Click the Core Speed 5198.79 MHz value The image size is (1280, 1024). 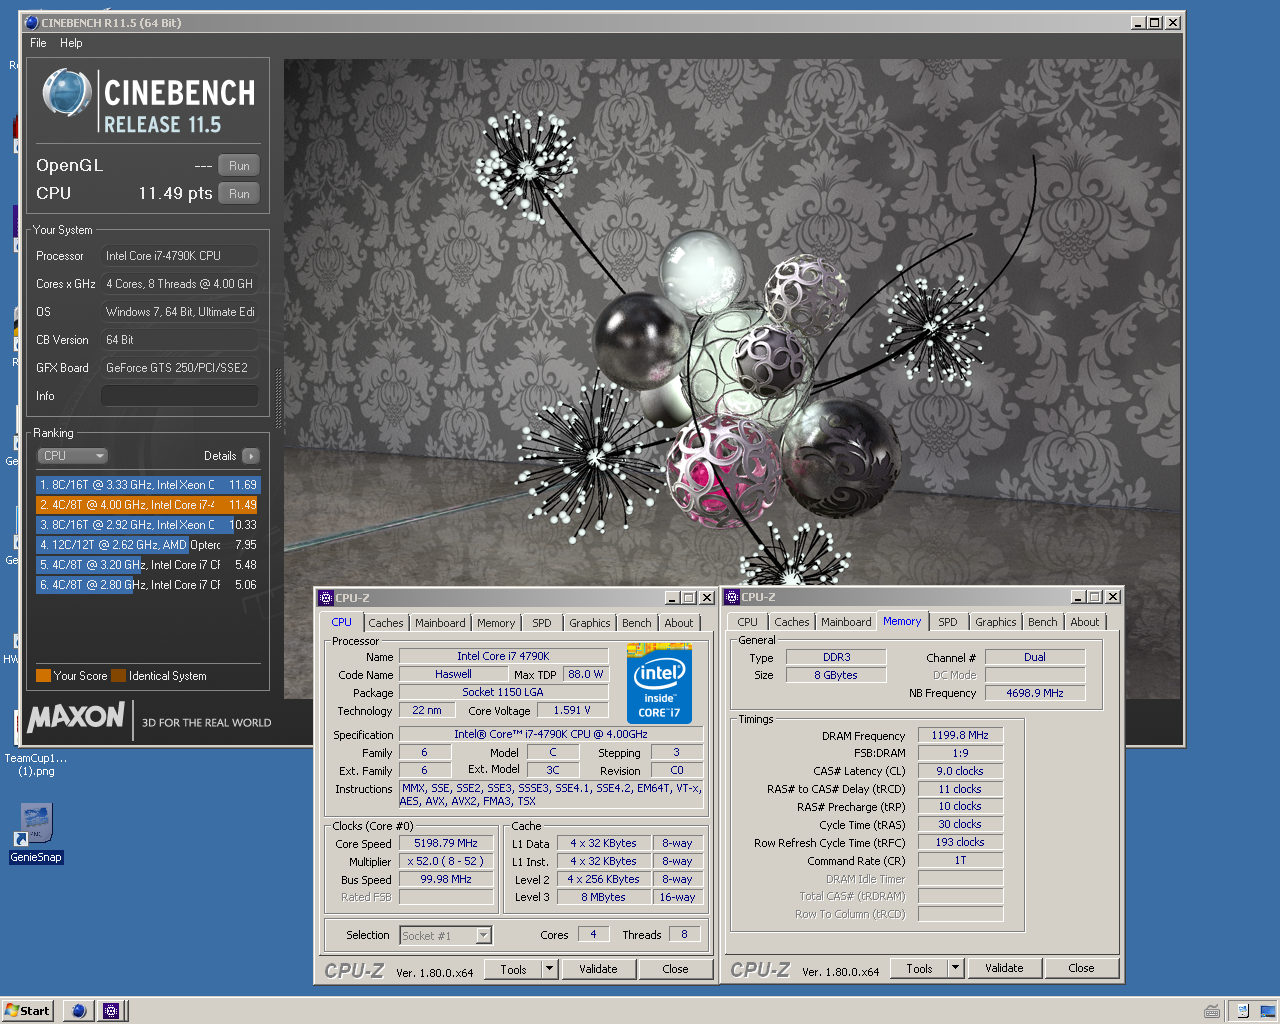pos(446,843)
